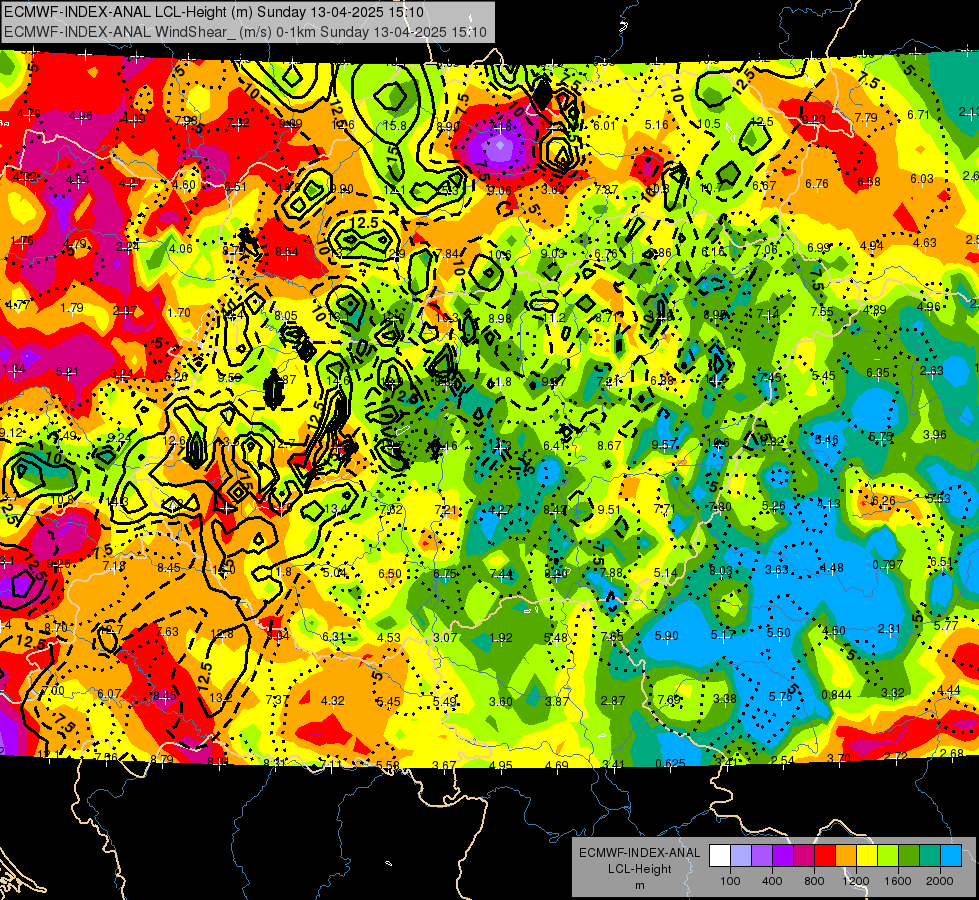Click the map value 3.96

[x=935, y=434]
